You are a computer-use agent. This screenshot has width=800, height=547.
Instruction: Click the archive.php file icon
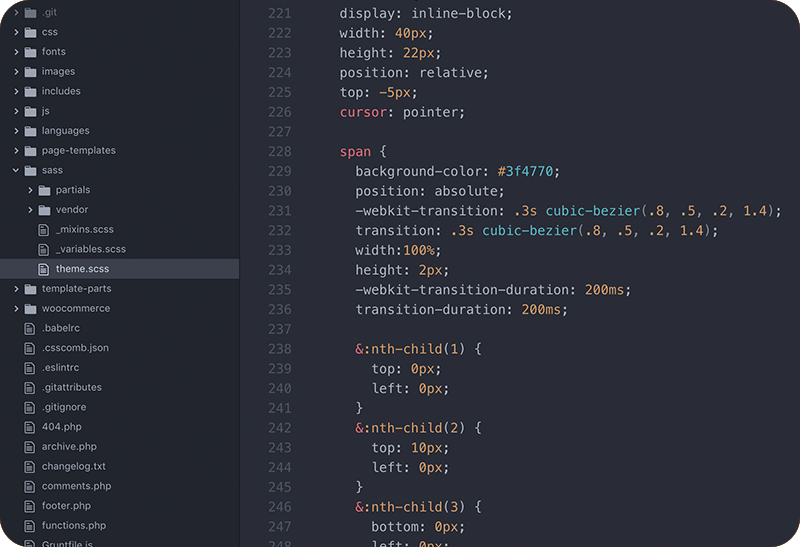coord(30,447)
